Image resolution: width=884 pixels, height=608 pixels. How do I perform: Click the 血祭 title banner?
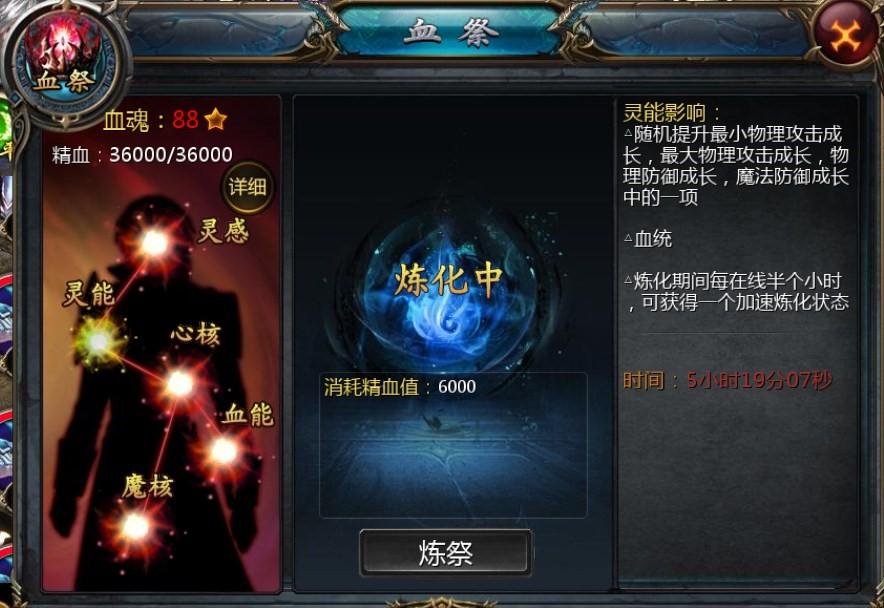coord(449,32)
